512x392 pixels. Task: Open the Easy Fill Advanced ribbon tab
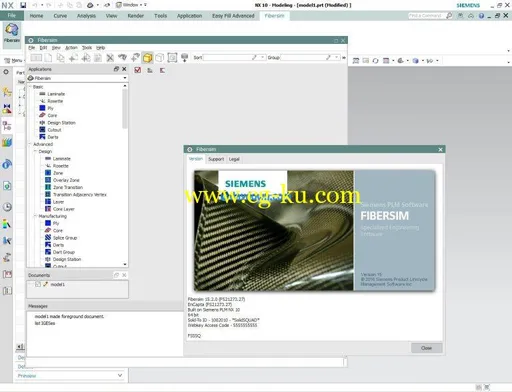click(233, 16)
